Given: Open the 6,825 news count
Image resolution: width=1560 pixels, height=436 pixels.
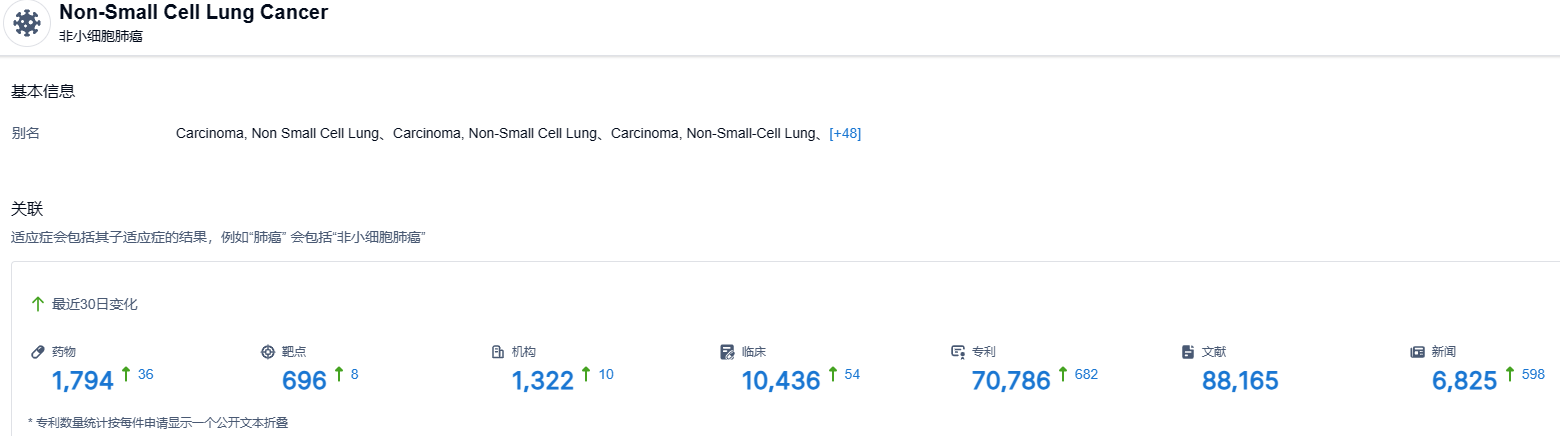Looking at the screenshot, I should pyautogui.click(x=1464, y=380).
